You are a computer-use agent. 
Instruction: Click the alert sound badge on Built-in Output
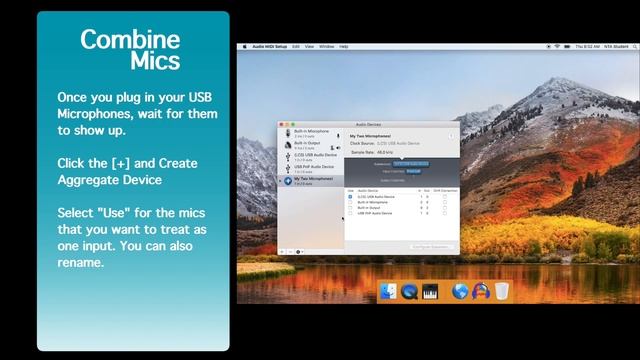point(332,148)
